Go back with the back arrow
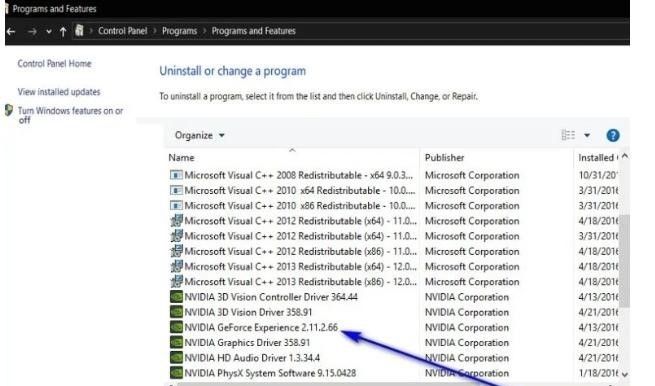 (x=11, y=31)
